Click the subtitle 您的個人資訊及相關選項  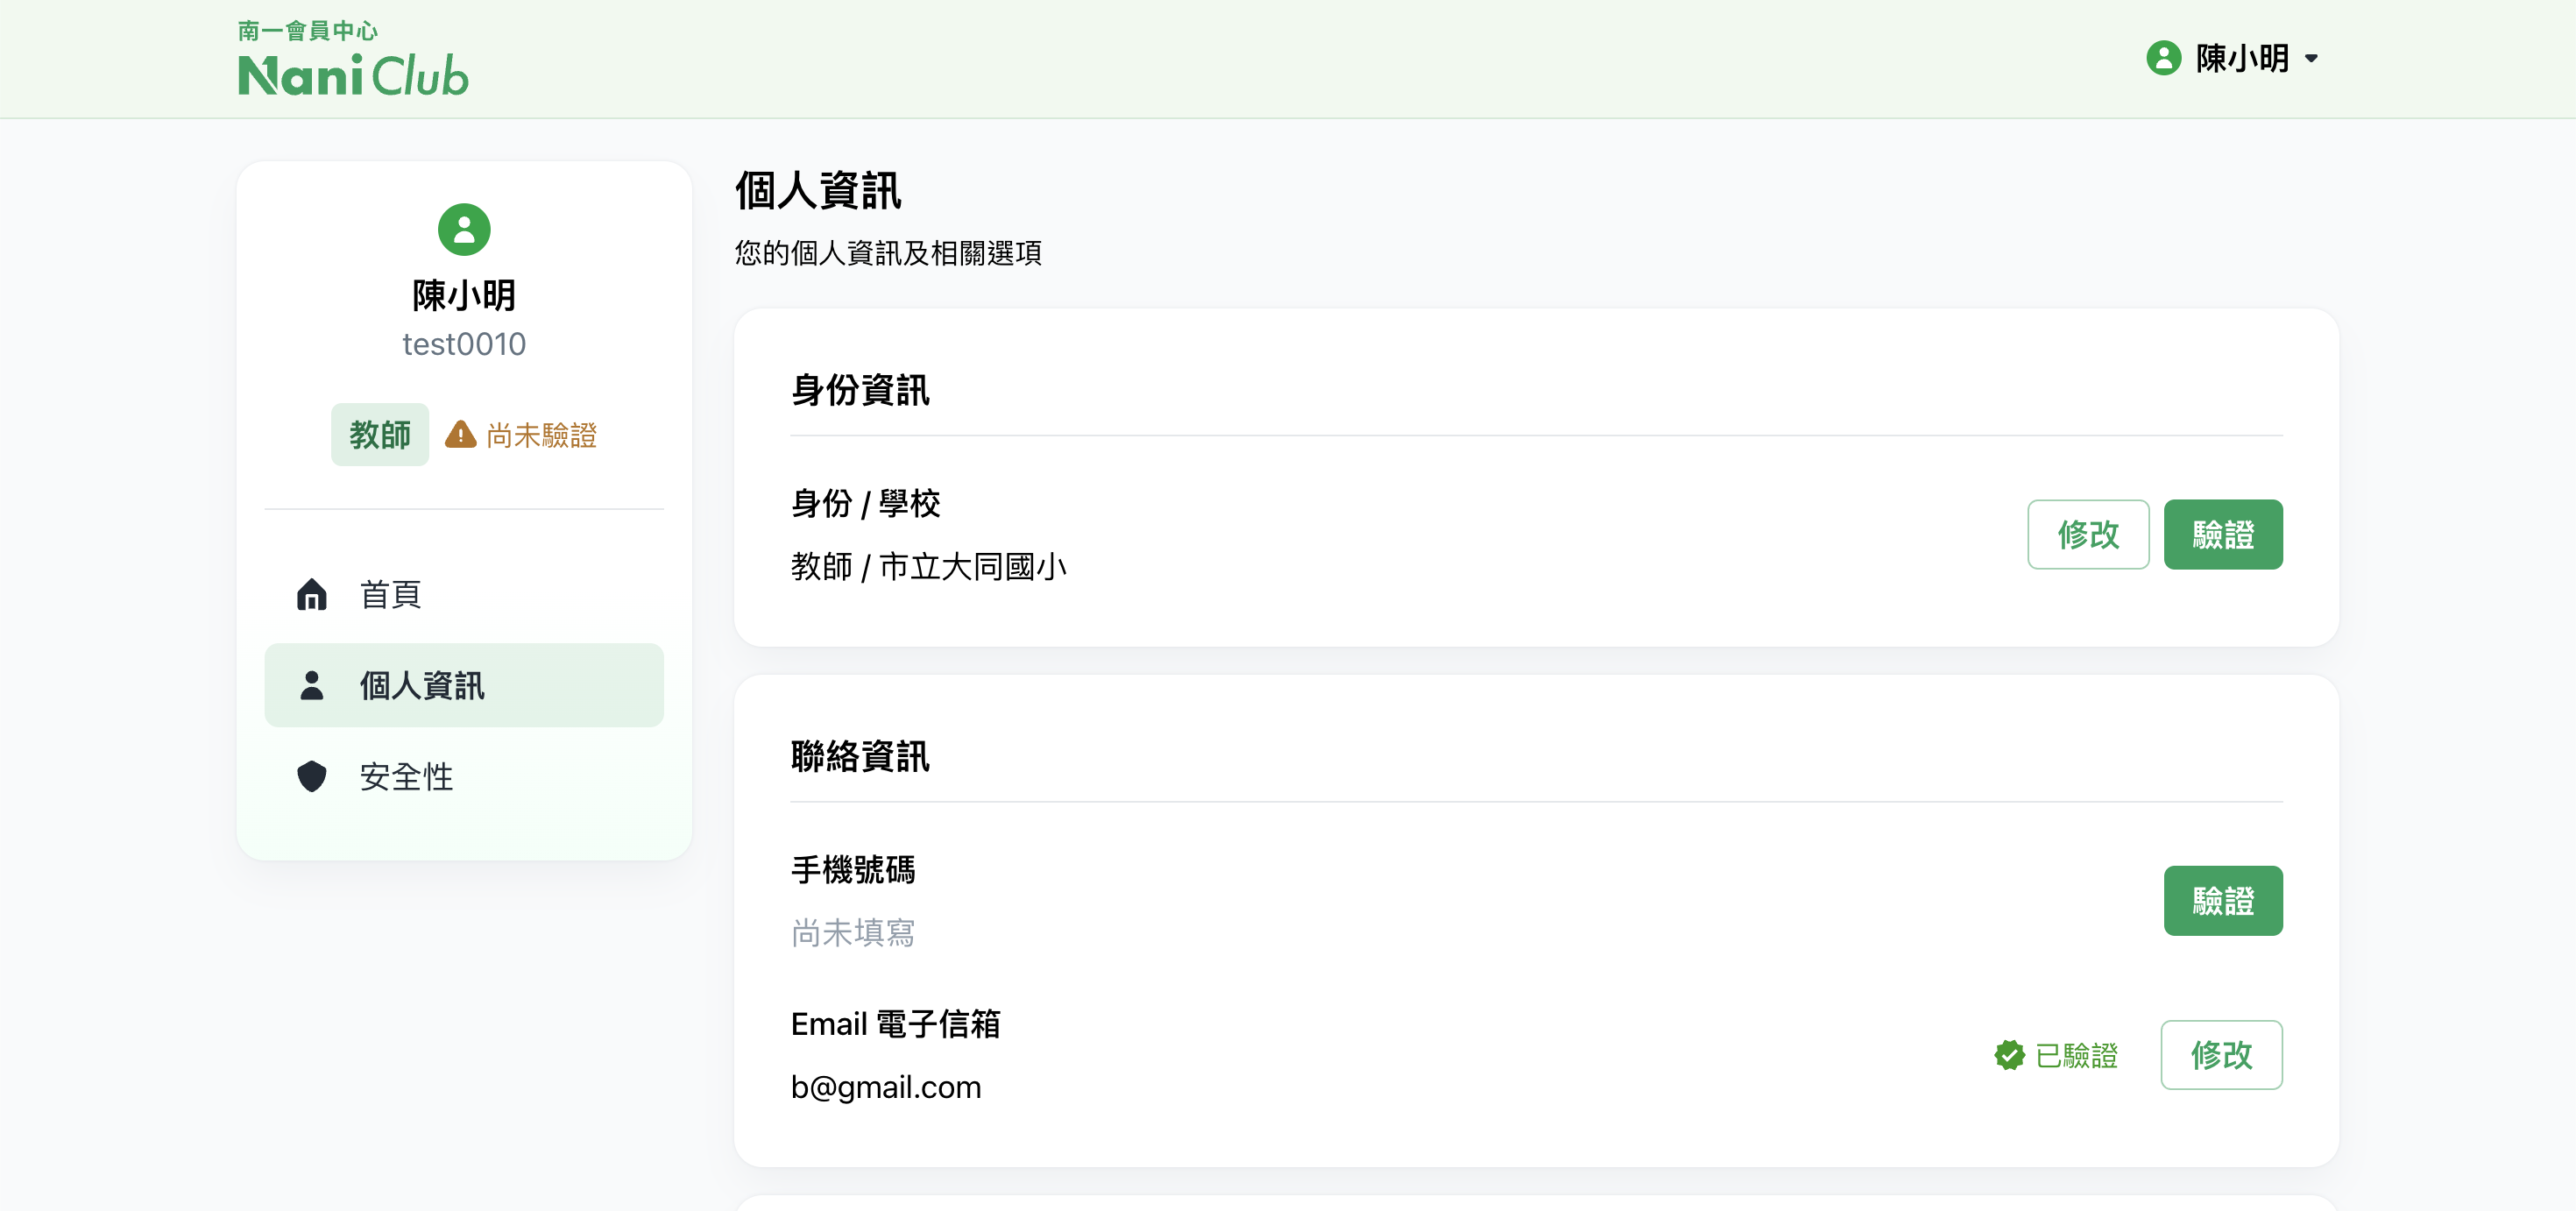click(x=888, y=253)
